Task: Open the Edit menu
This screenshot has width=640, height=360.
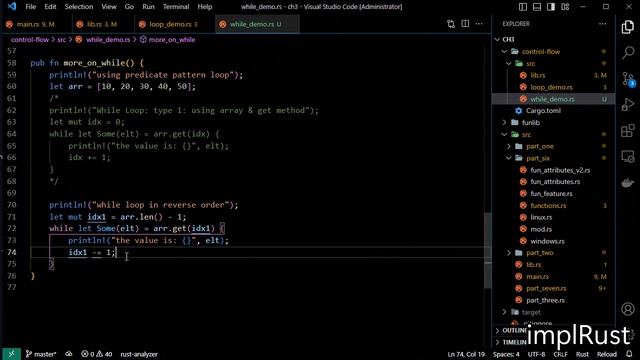Action: click(x=50, y=7)
